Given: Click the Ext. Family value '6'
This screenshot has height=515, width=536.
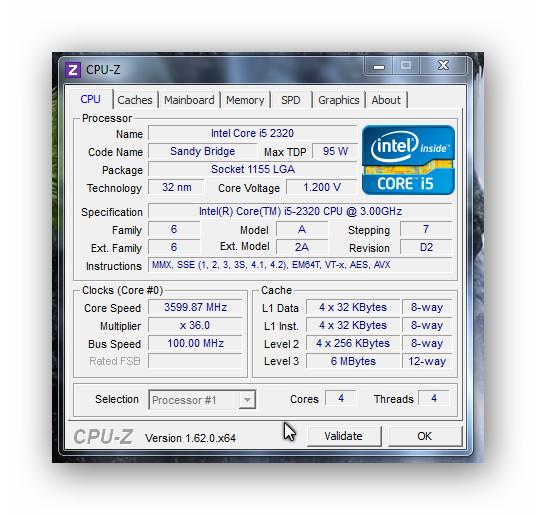Looking at the screenshot, I should point(174,247).
